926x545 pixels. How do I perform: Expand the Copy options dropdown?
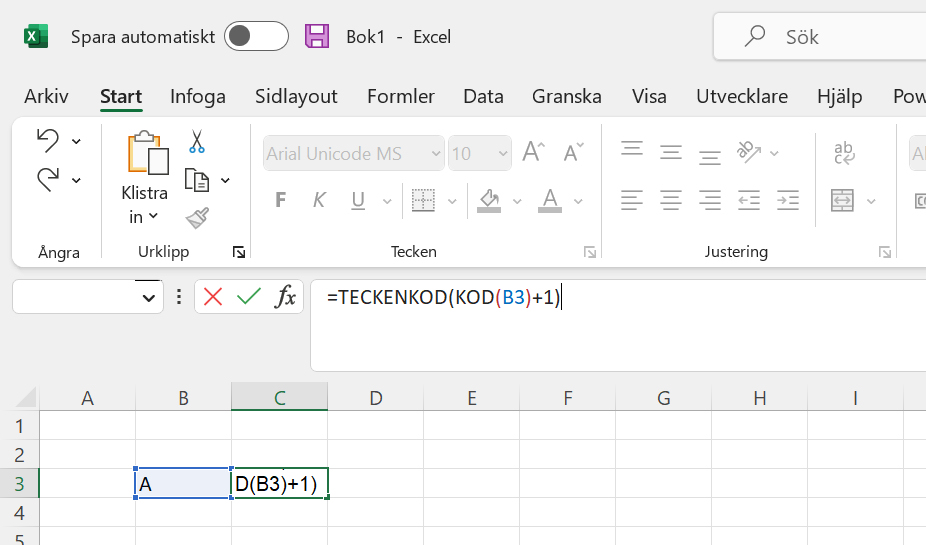click(225, 180)
